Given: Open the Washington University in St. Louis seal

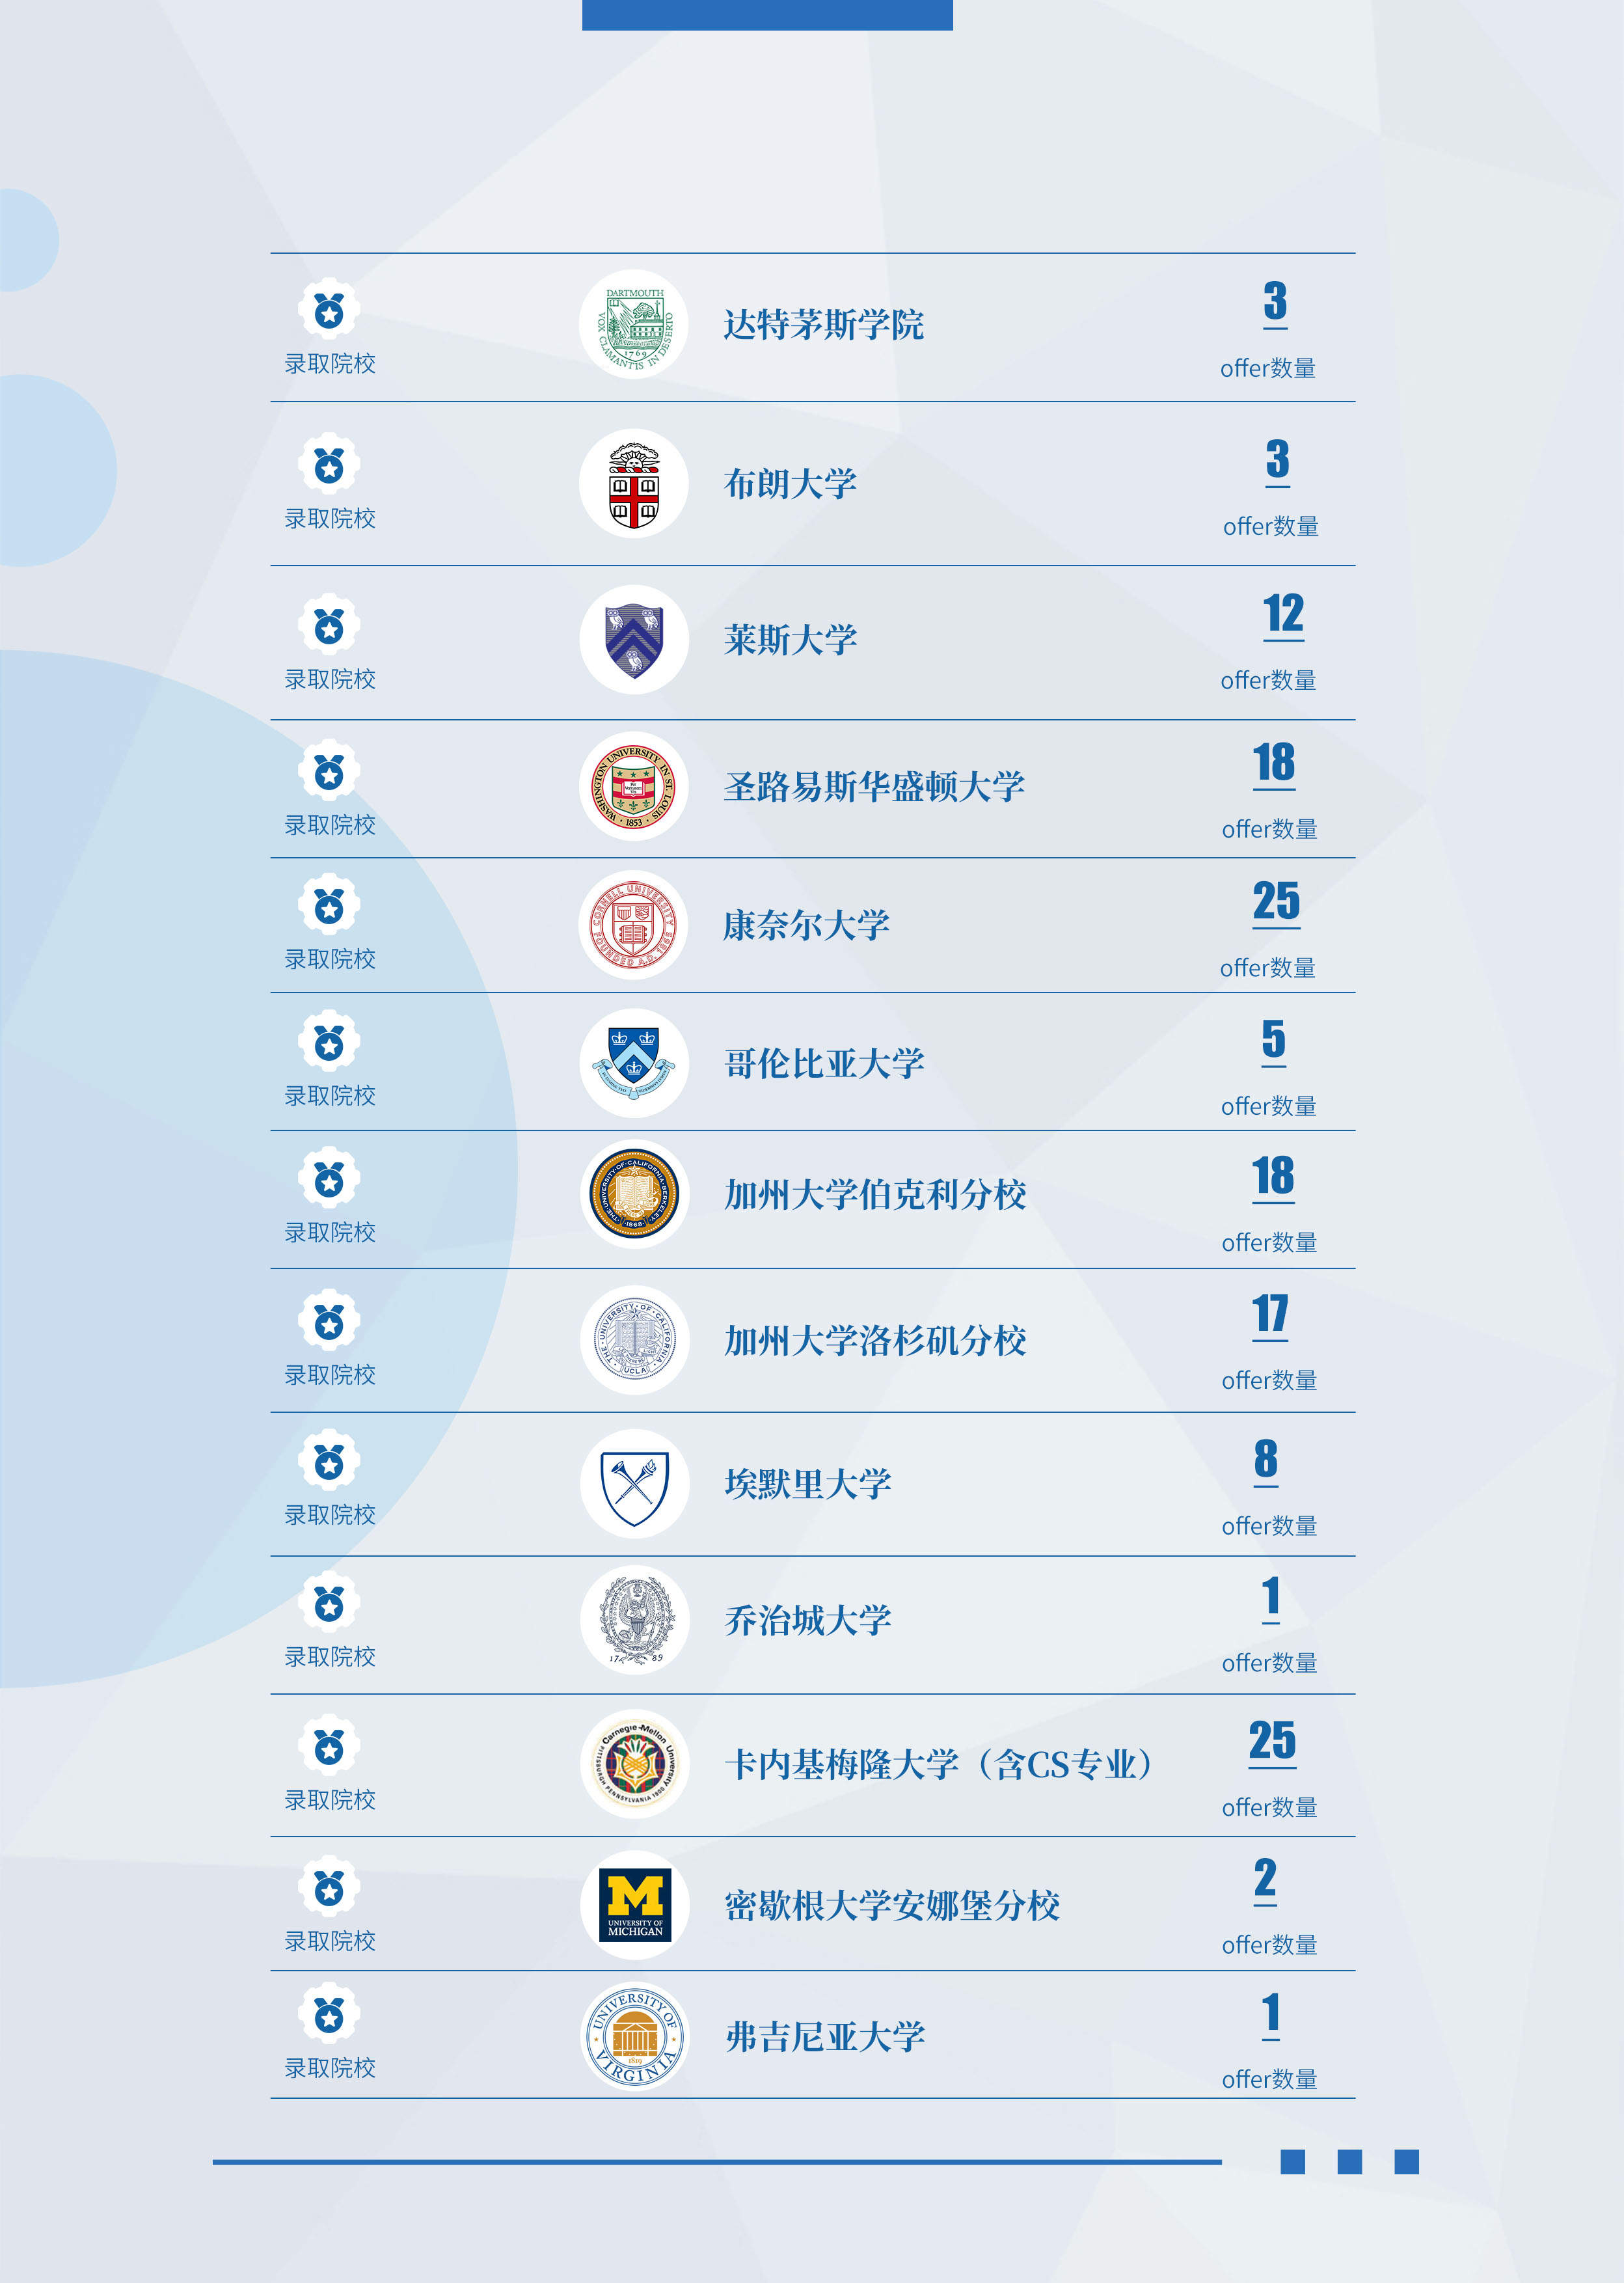Looking at the screenshot, I should coord(634,786).
